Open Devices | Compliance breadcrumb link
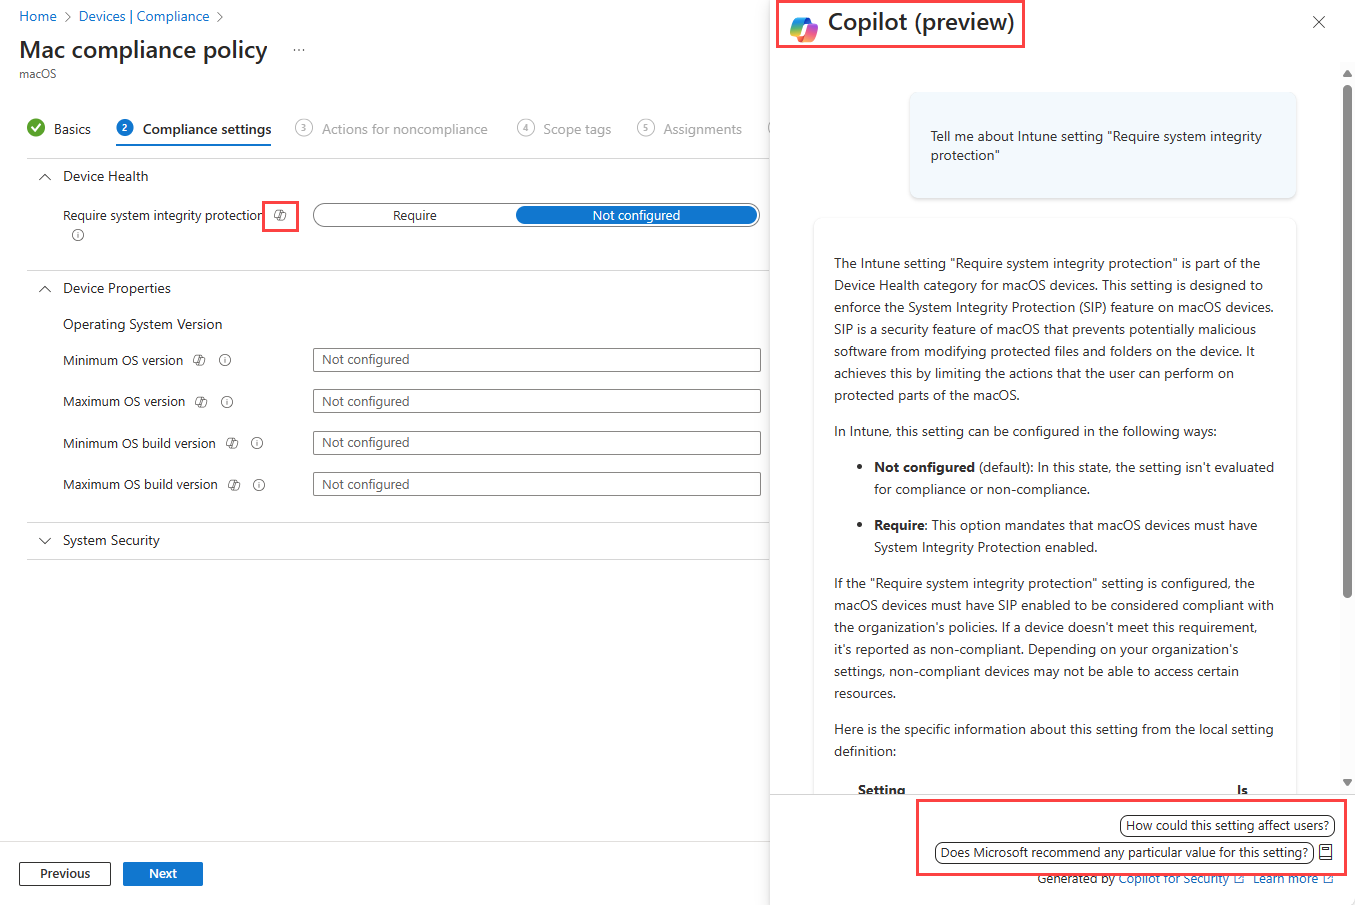Image resolution: width=1355 pixels, height=905 pixels. (144, 16)
